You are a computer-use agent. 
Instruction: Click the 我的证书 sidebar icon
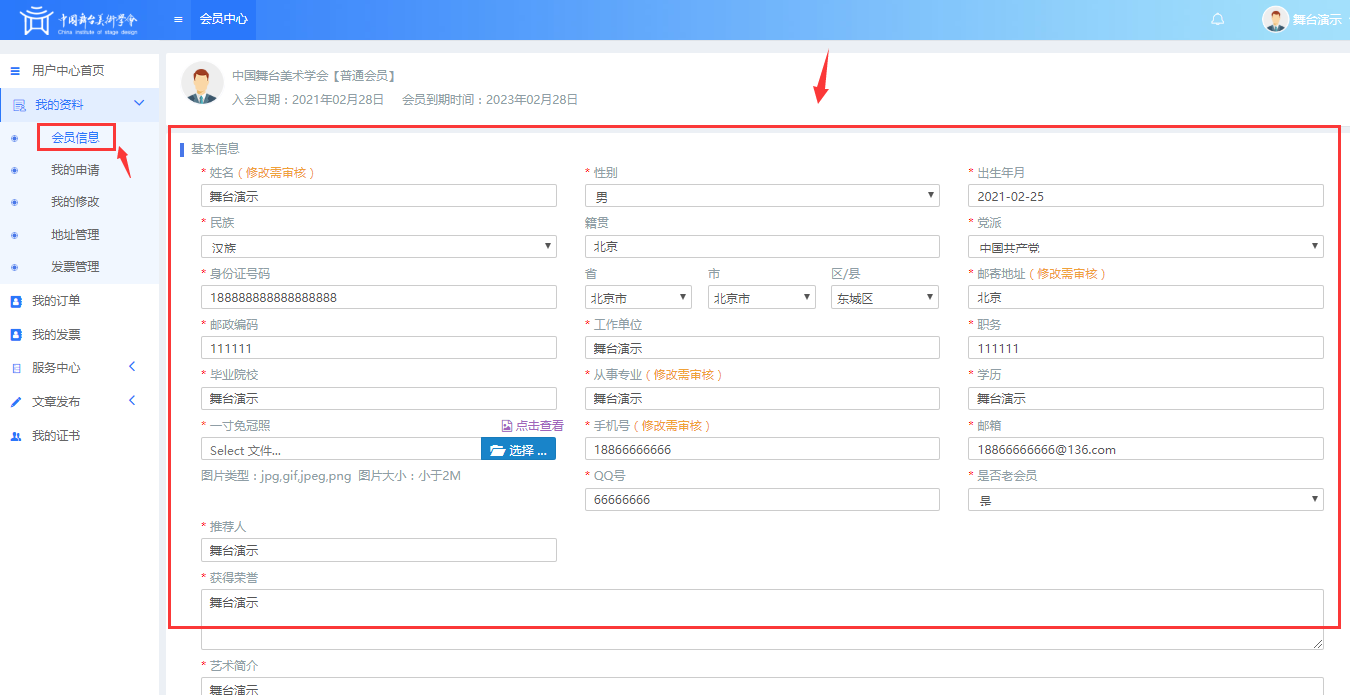pyautogui.click(x=15, y=437)
